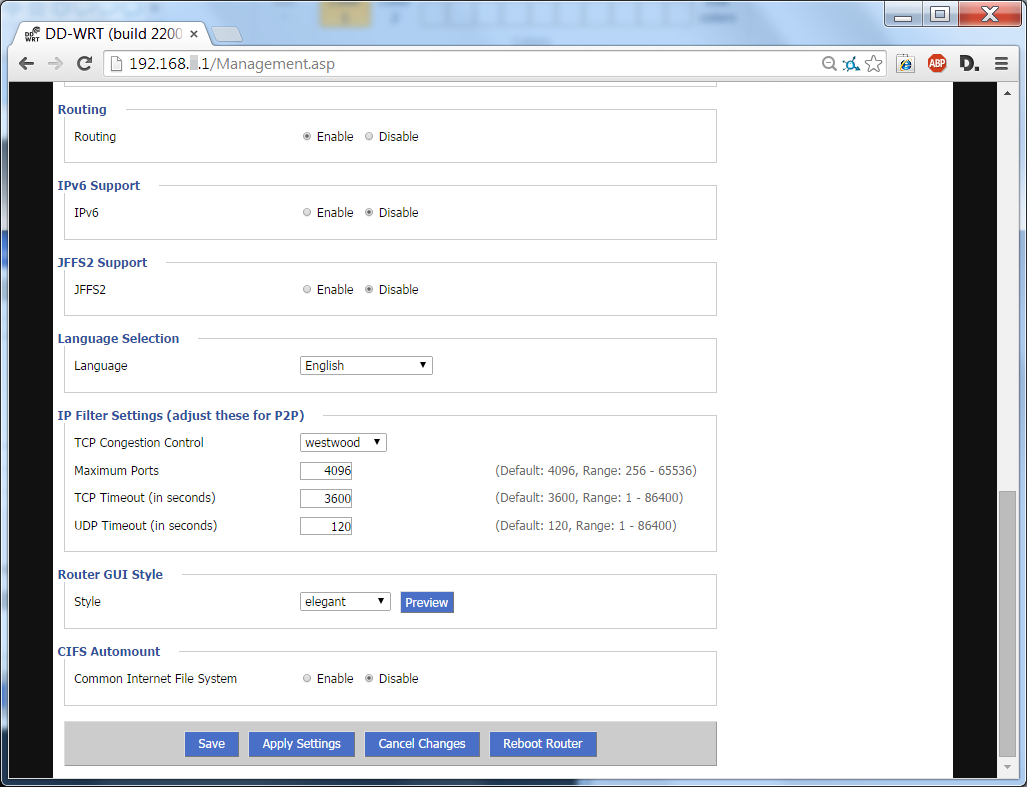
Task: Edit the Maximum Ports field
Action: click(x=326, y=471)
